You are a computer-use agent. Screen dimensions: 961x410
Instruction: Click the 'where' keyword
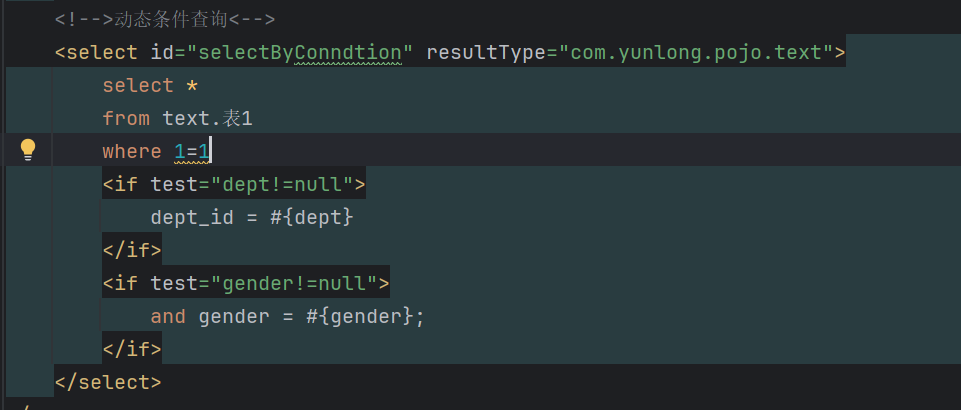click(132, 151)
